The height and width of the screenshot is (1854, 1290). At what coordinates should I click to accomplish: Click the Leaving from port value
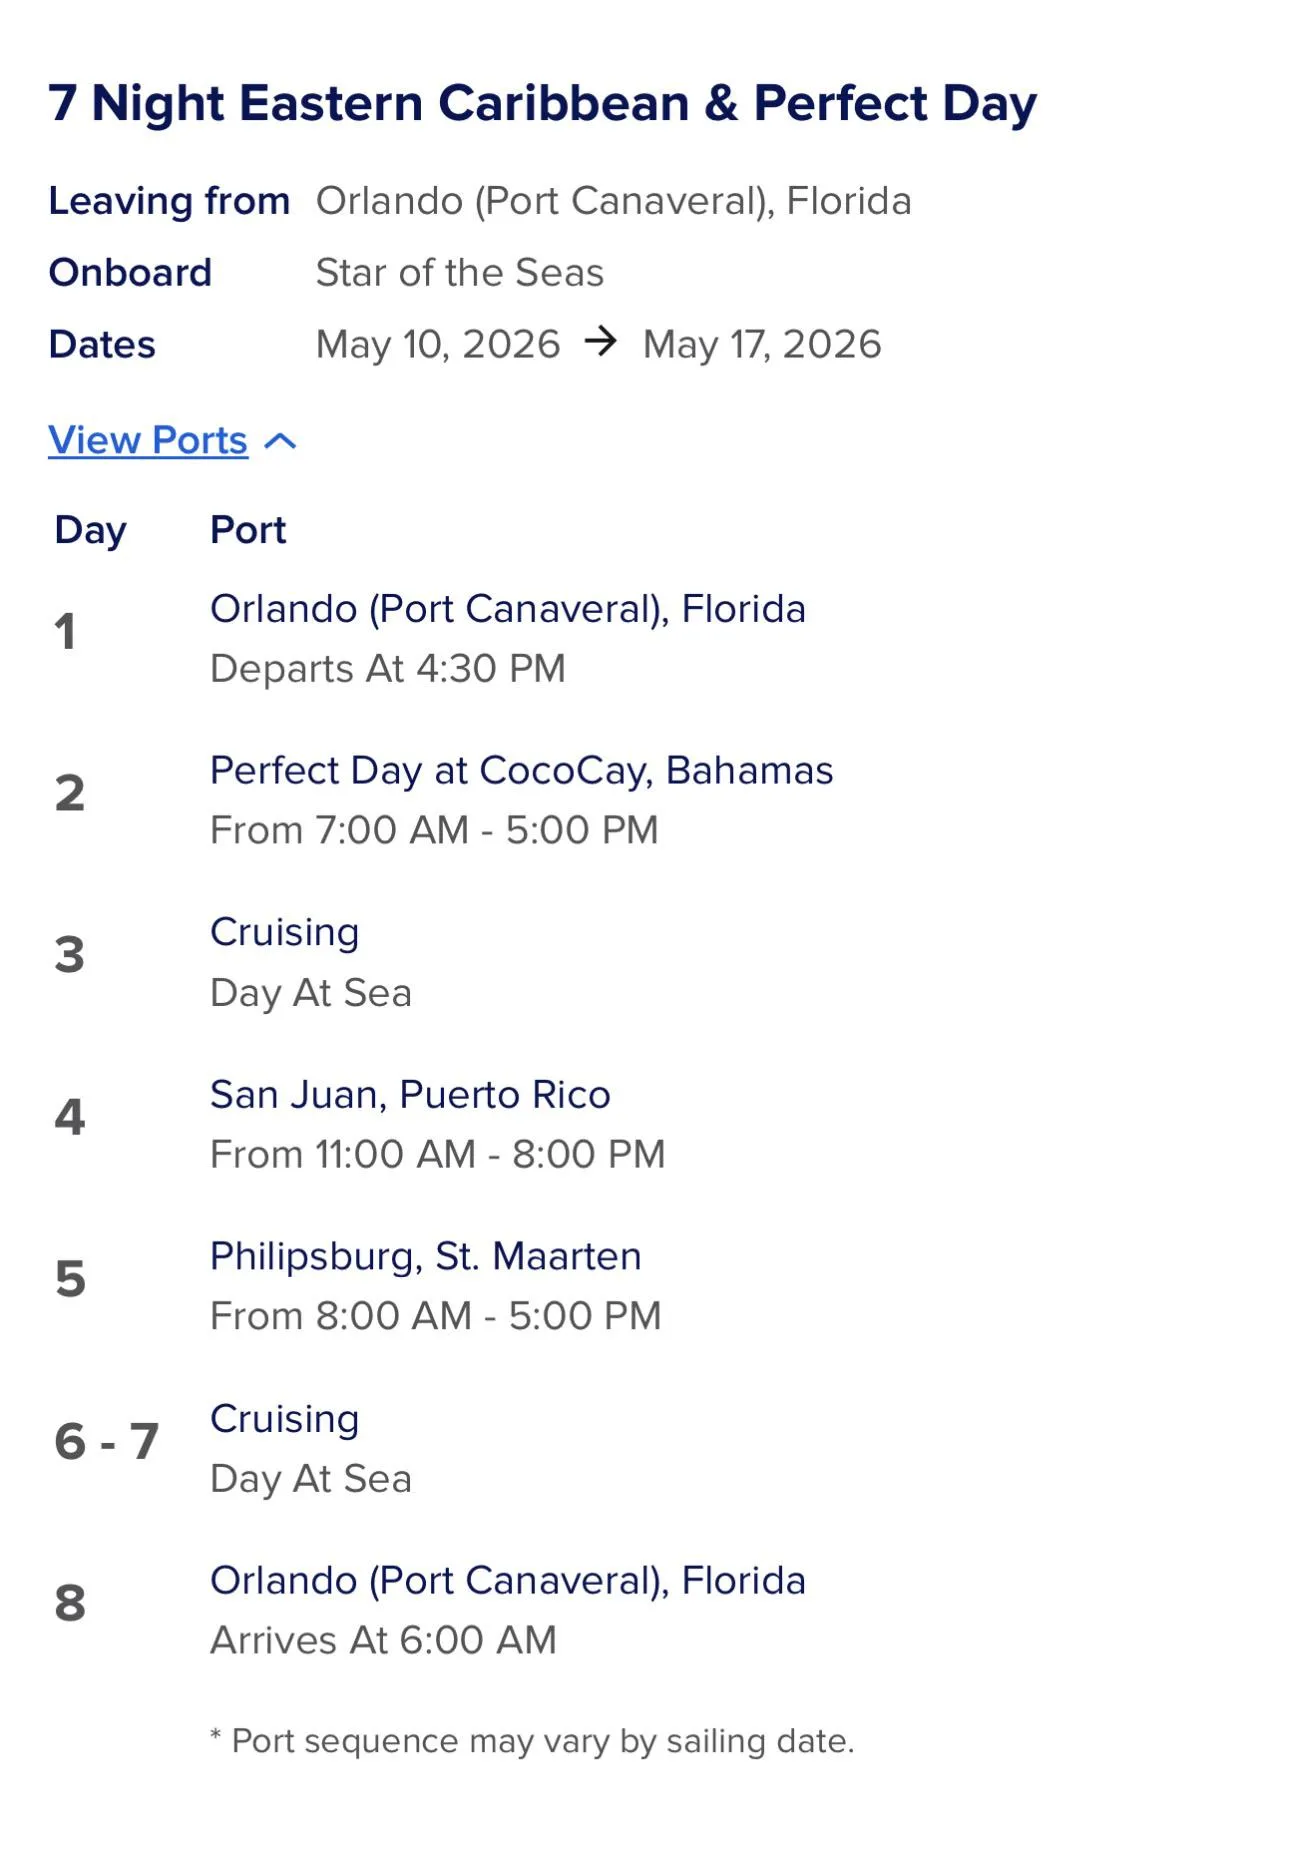pos(613,201)
